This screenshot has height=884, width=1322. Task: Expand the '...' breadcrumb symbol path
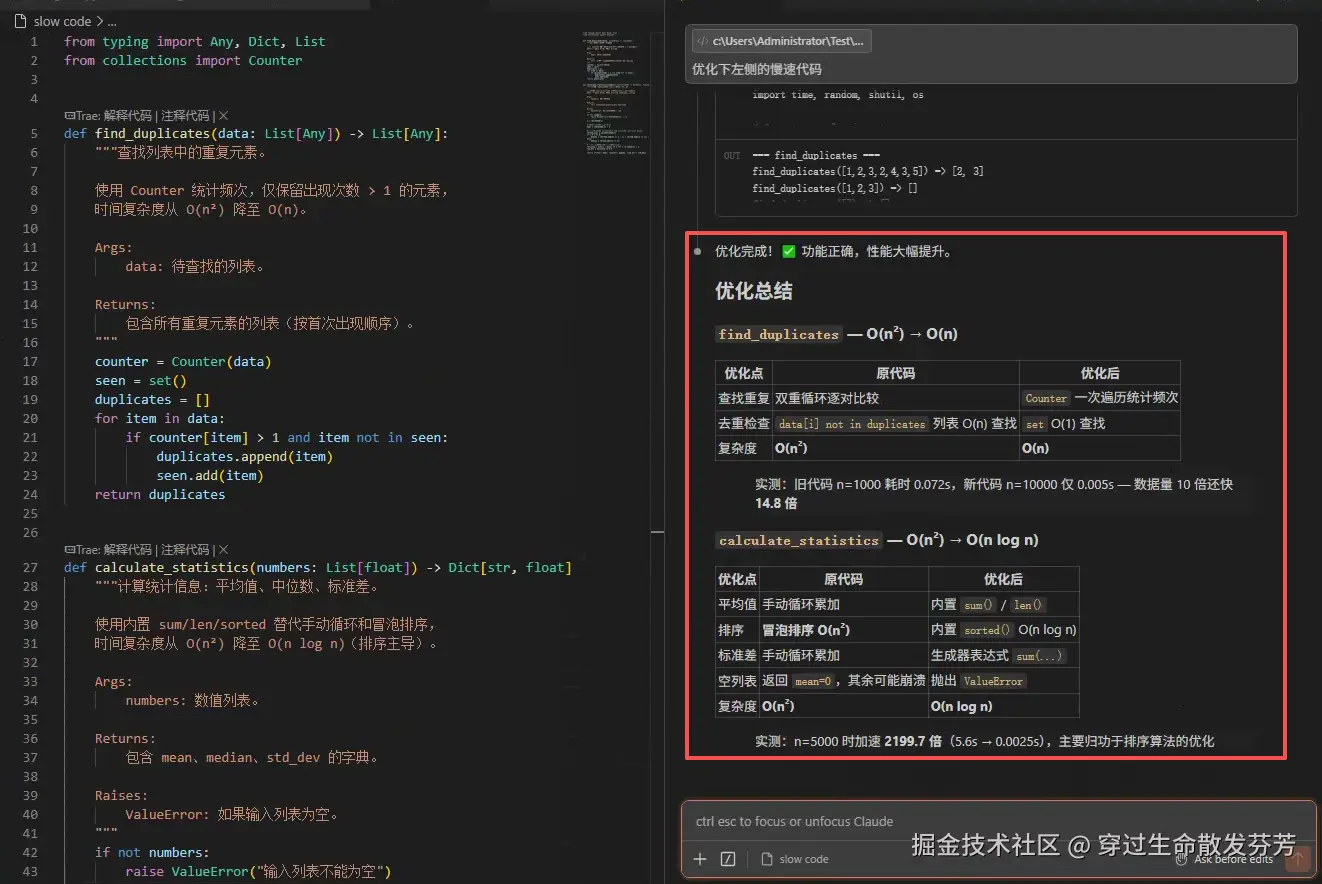(112, 21)
